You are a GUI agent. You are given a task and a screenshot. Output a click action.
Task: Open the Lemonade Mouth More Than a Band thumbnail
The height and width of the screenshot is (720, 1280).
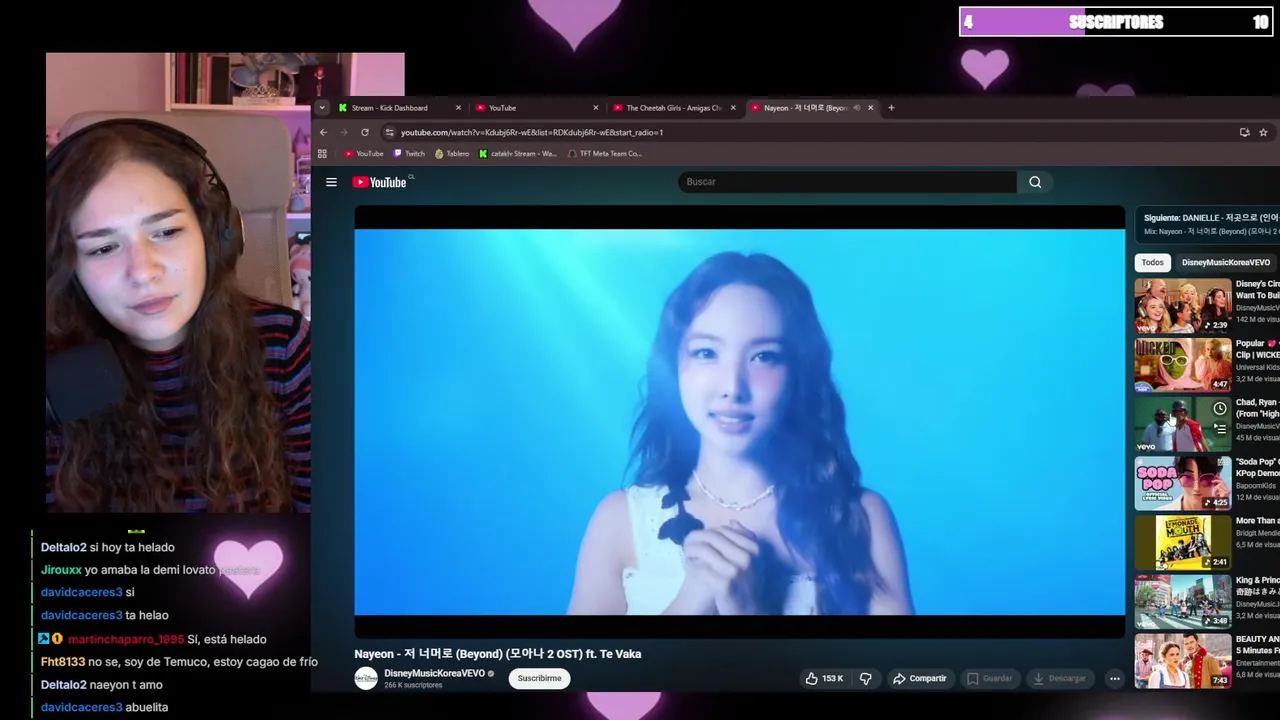(x=1182, y=542)
